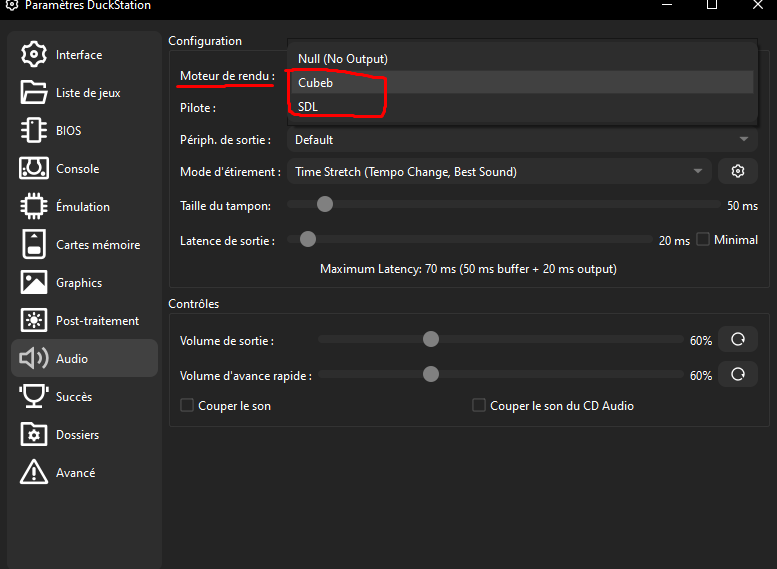Image resolution: width=777 pixels, height=569 pixels.
Task: Click the Volume de sortie slider handle
Action: tap(431, 339)
